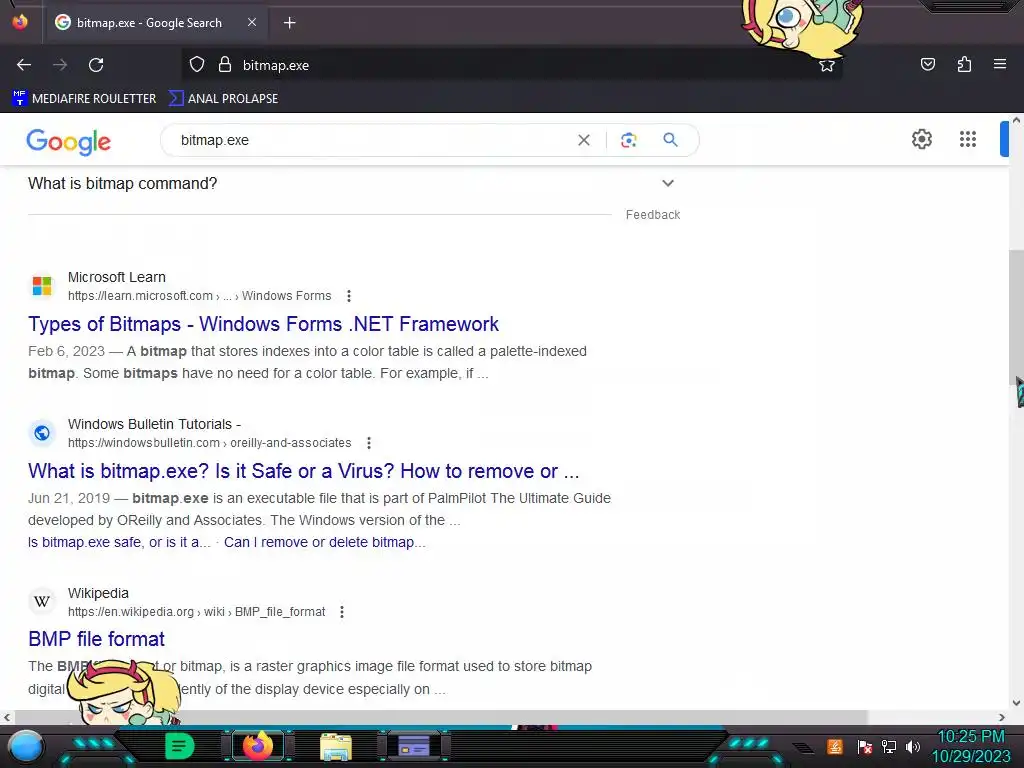Viewport: 1024px width, 768px height.
Task: Click the Wikipedia W favicon
Action: click(42, 601)
